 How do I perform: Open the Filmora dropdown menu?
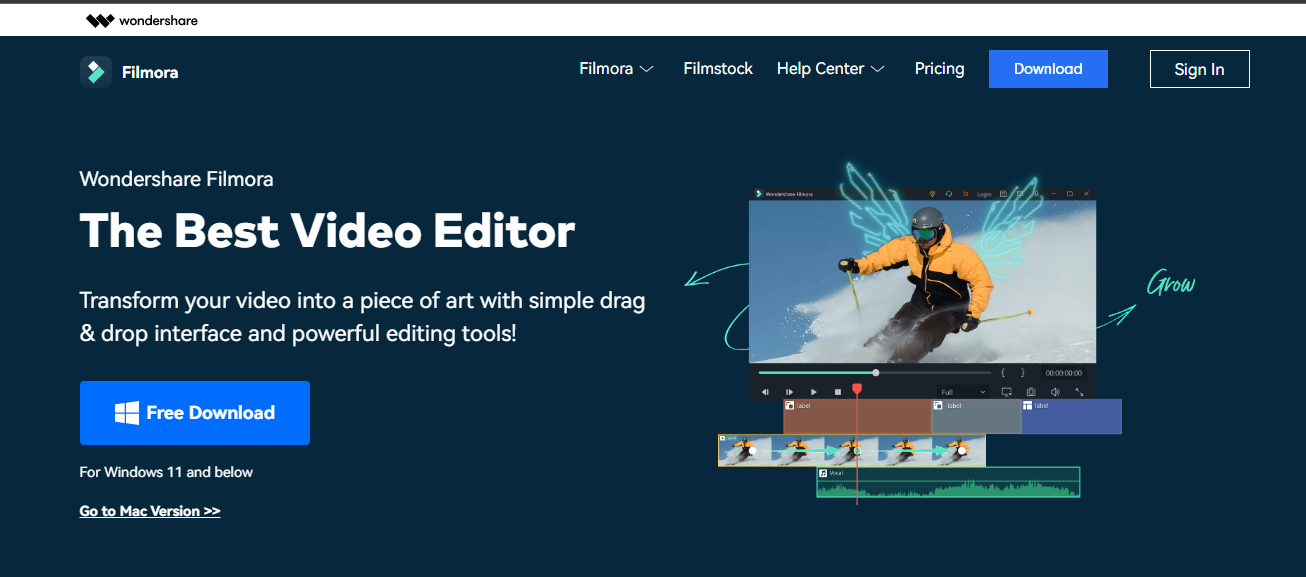click(616, 69)
